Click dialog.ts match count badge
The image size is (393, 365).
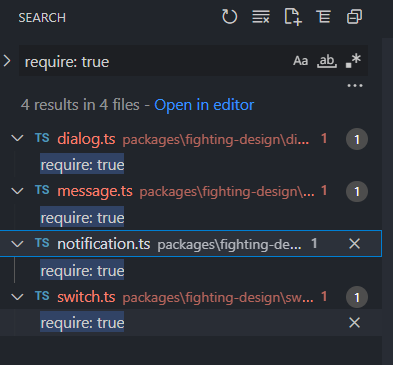tap(357, 139)
